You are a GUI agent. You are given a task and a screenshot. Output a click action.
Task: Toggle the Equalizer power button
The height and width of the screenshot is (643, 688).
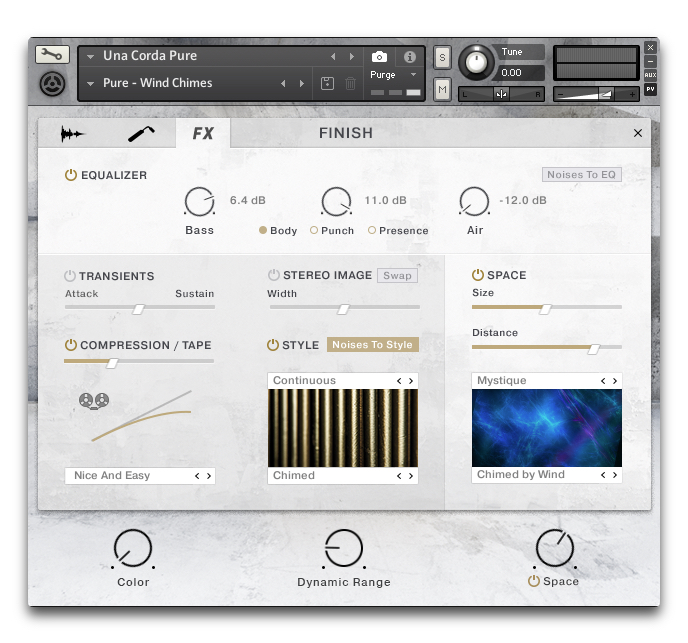[x=71, y=175]
